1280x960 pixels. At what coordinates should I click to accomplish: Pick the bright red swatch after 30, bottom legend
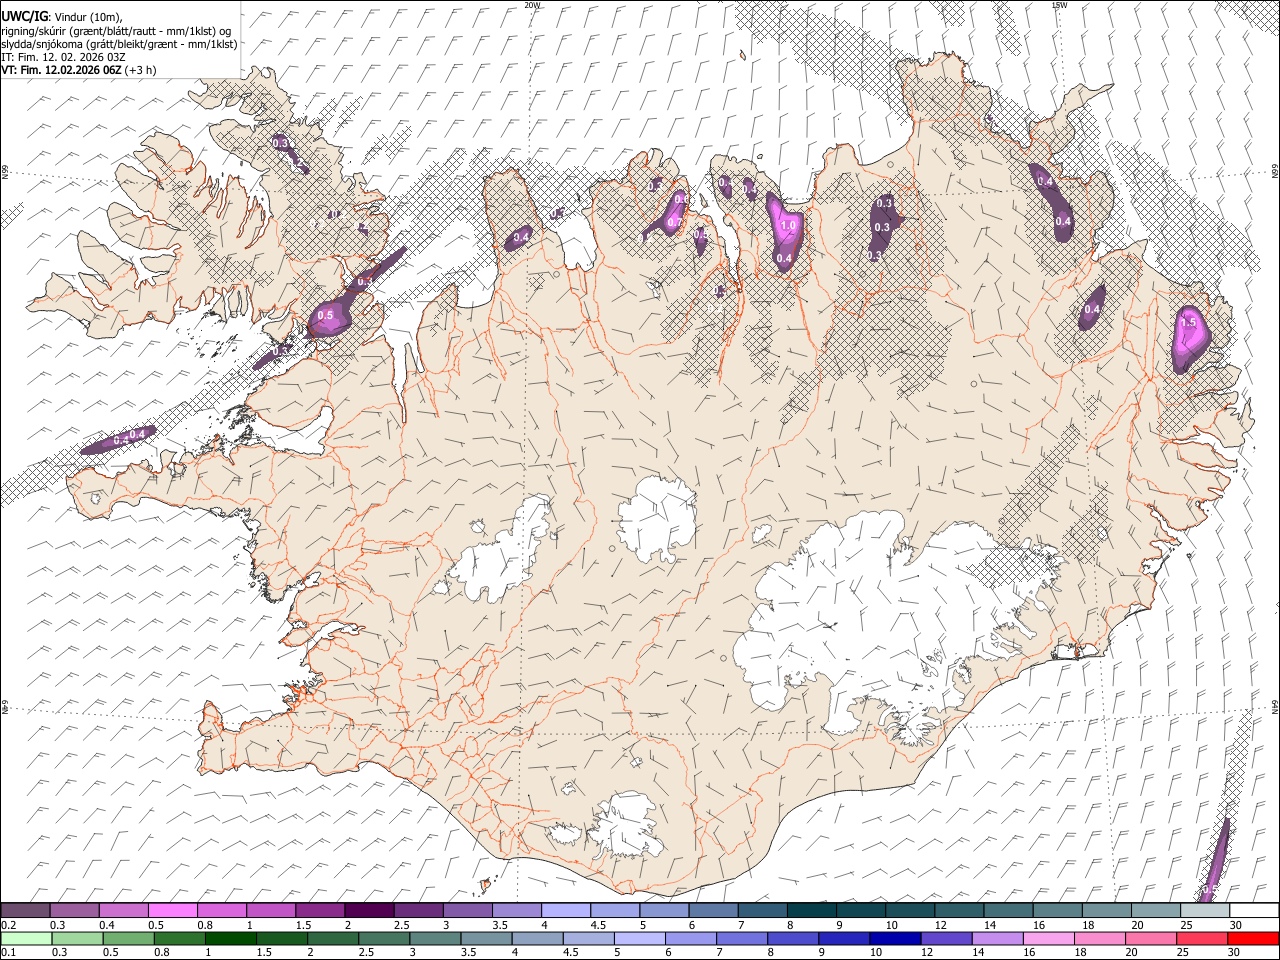coord(1254,939)
